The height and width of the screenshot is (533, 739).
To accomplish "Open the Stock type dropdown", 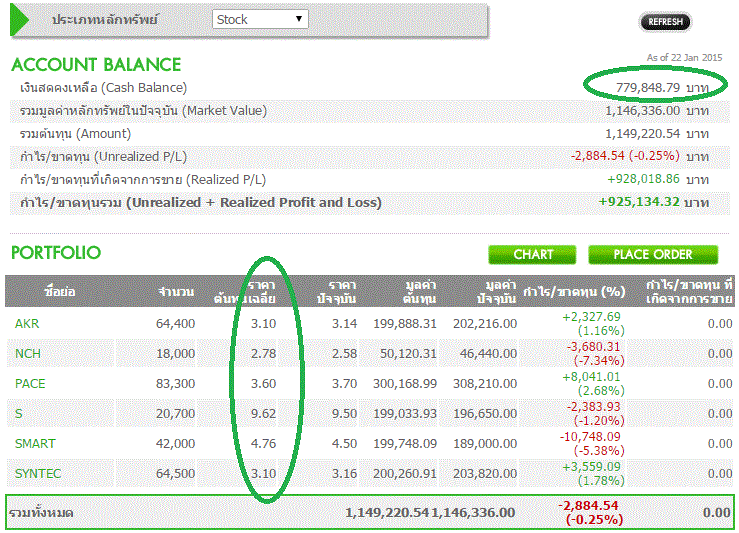I will [263, 19].
